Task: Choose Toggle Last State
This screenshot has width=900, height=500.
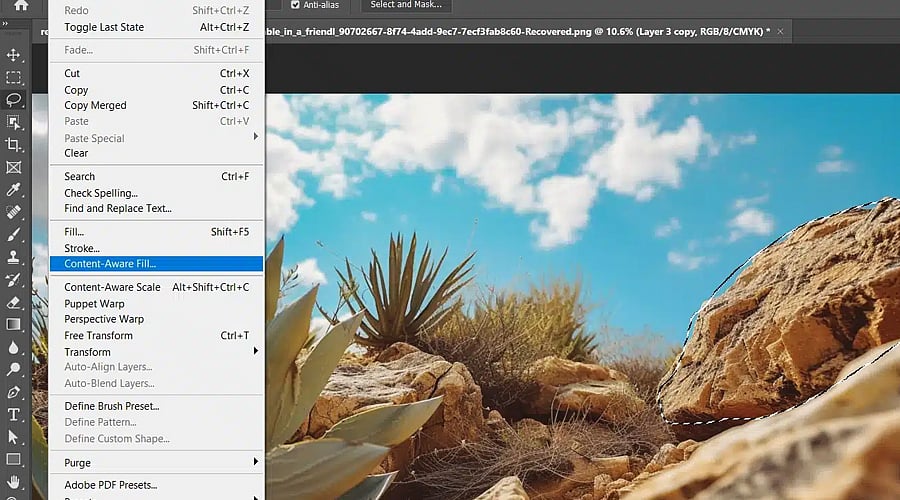Action: point(156,27)
